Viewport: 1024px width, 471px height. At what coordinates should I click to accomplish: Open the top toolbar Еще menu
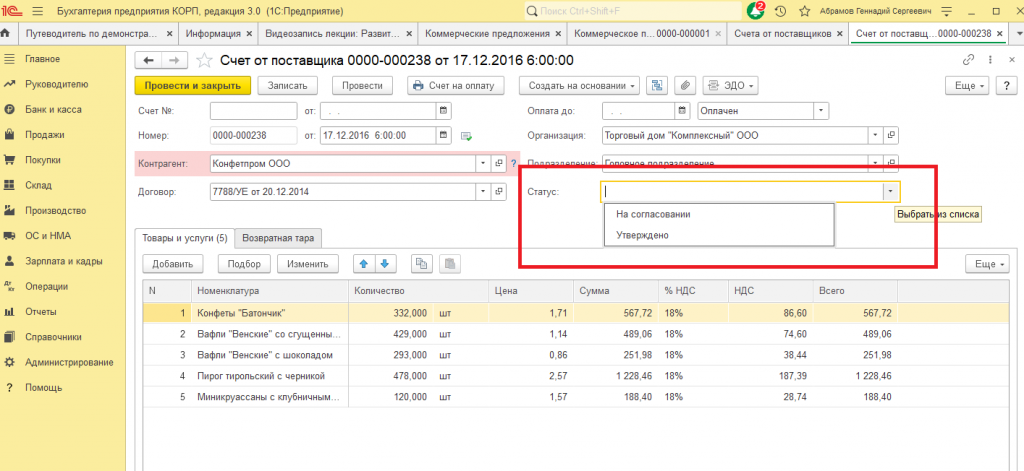967,86
